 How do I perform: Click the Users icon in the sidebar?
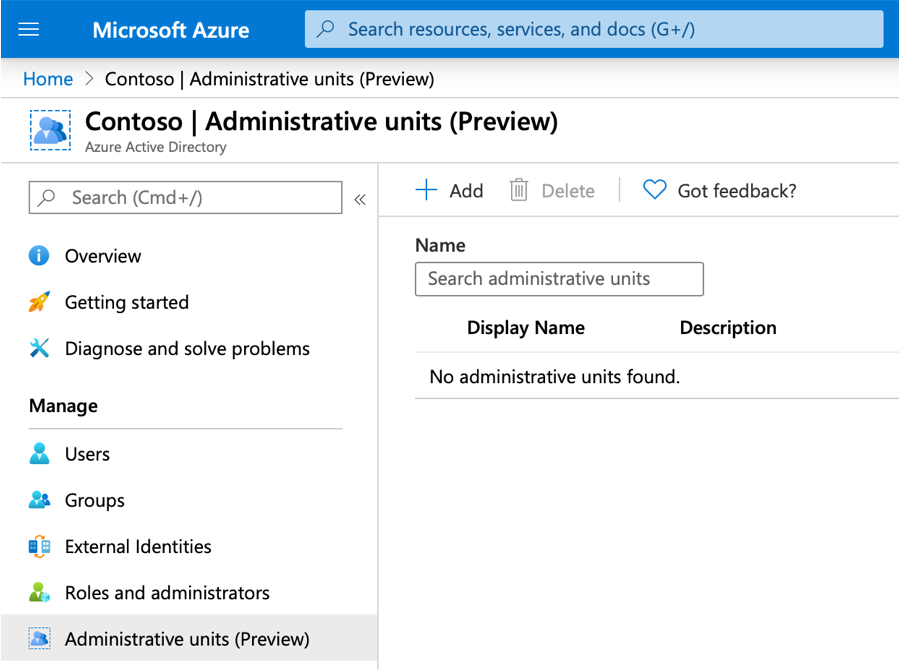(38, 454)
